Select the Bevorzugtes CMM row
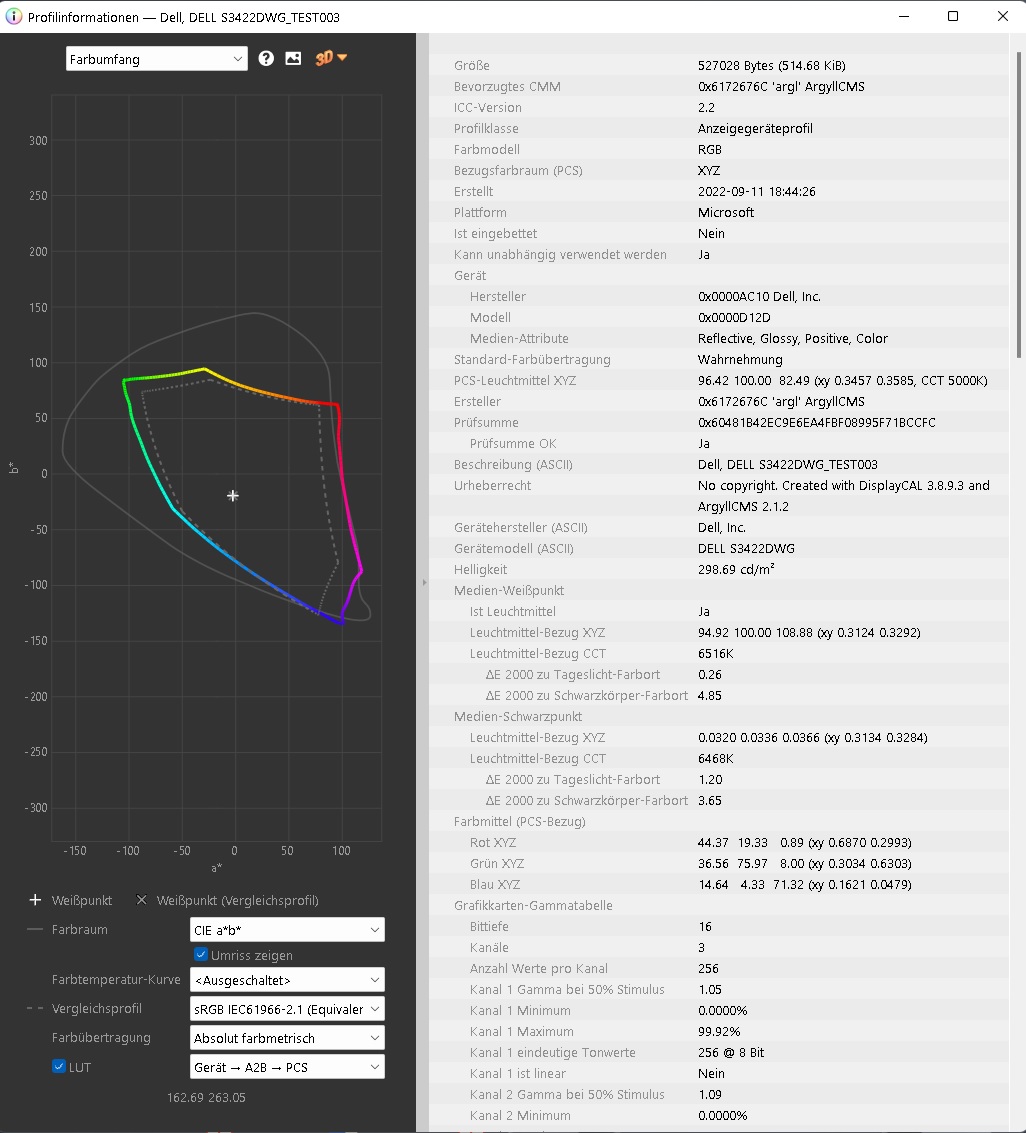1026x1133 pixels. tap(718, 87)
